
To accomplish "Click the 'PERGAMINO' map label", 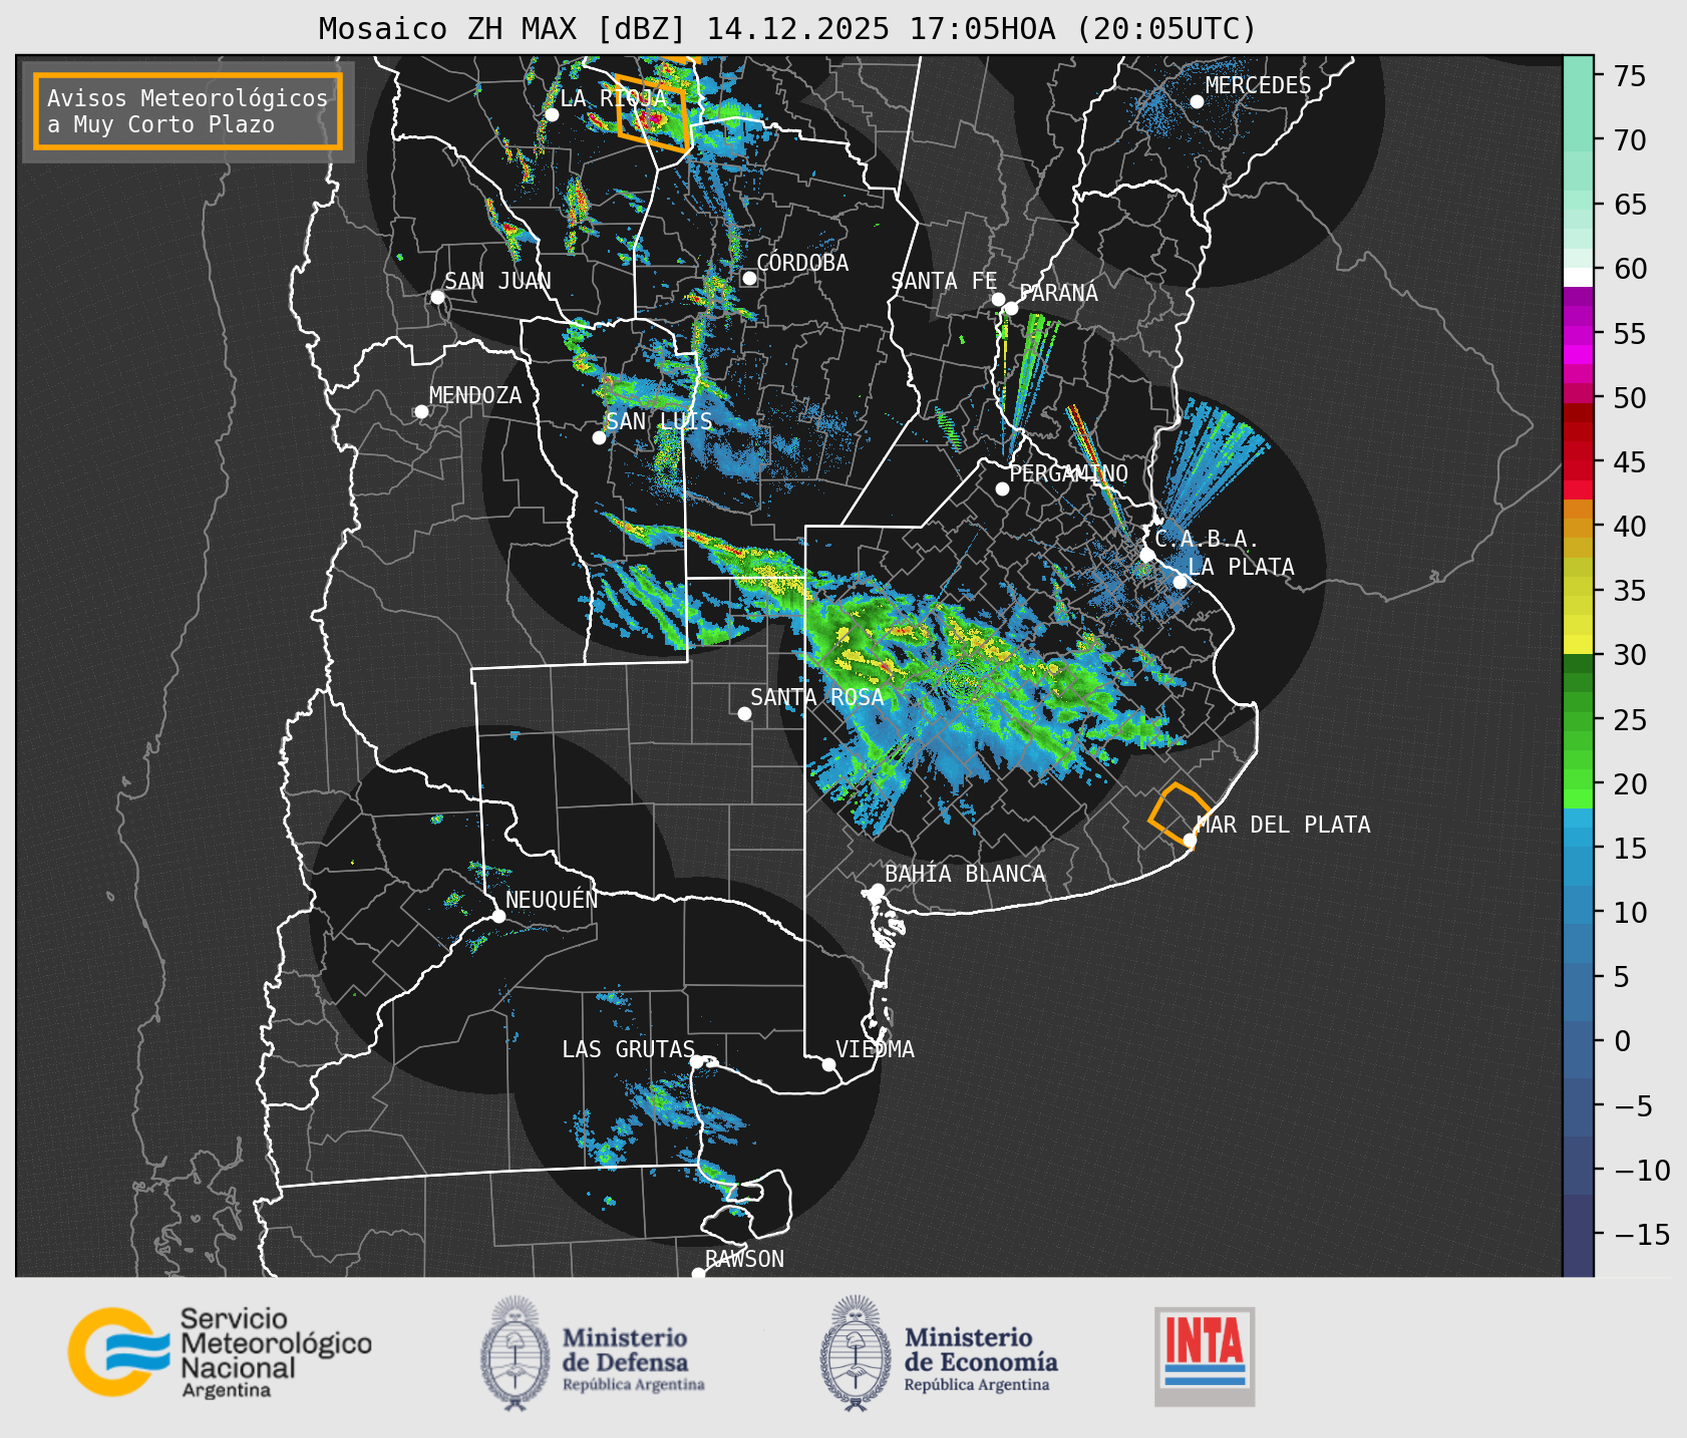I will (1069, 473).
